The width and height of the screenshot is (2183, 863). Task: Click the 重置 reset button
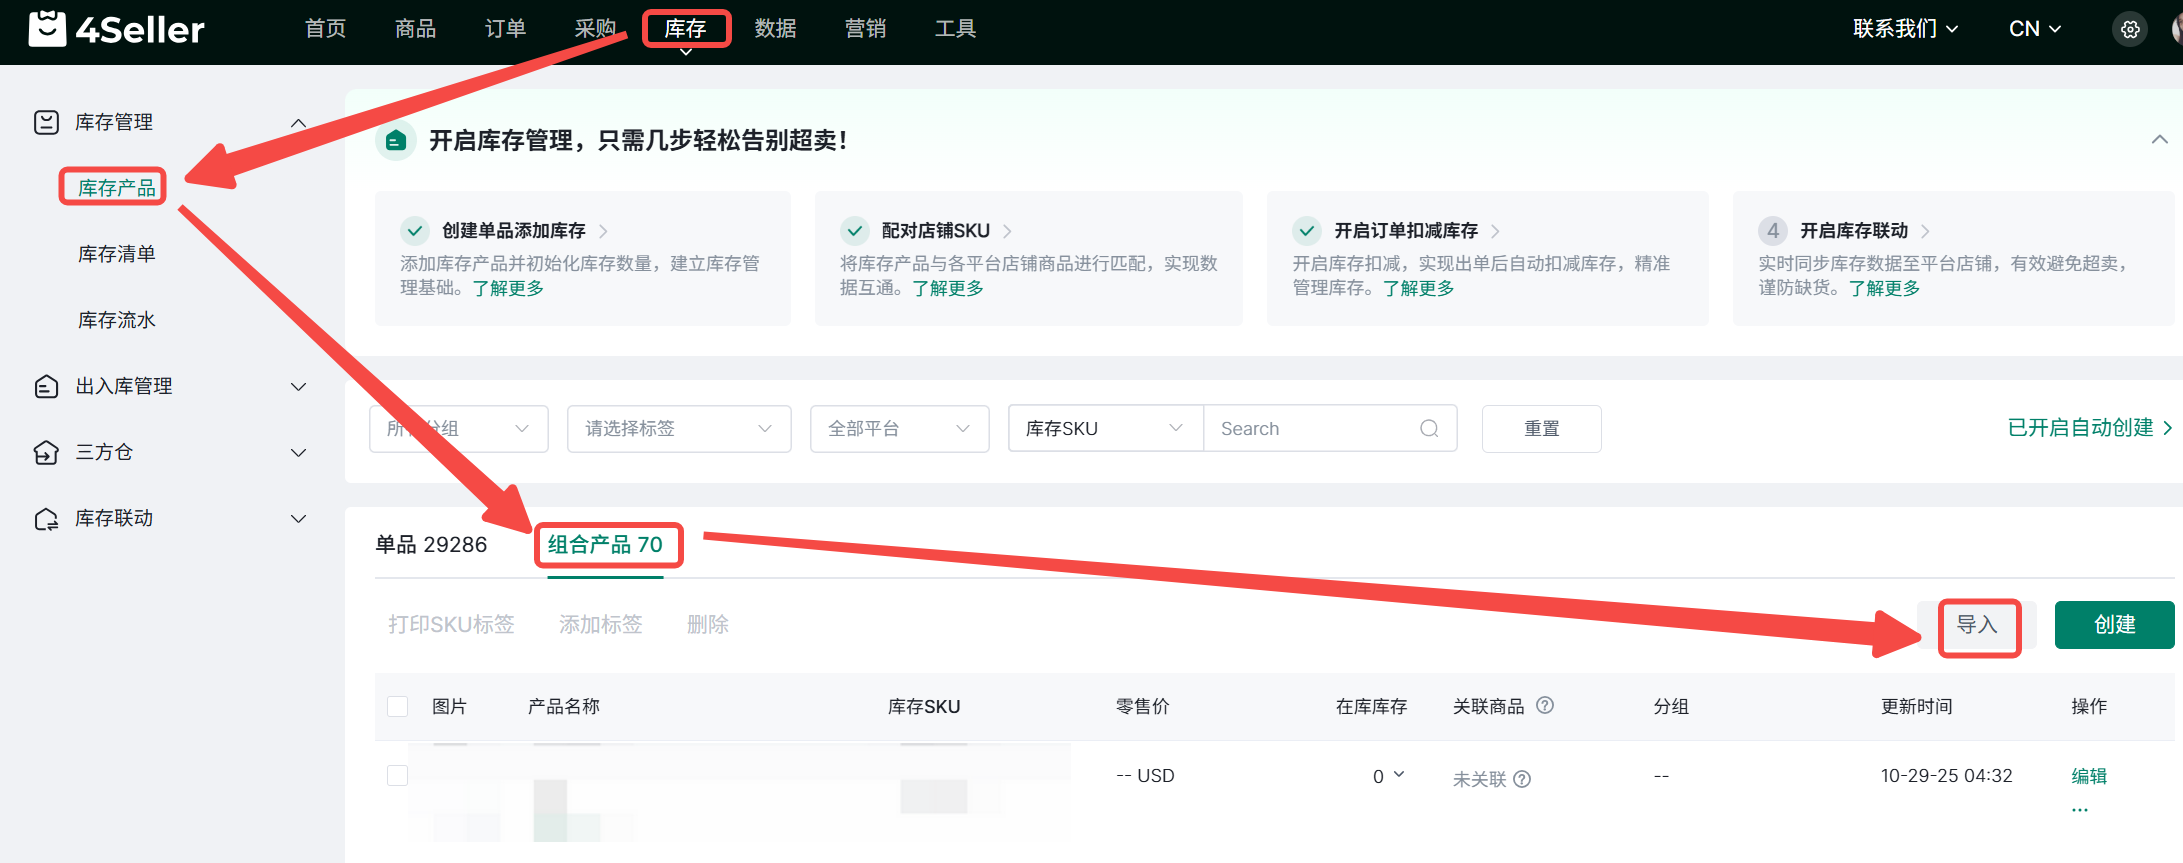(x=1541, y=429)
